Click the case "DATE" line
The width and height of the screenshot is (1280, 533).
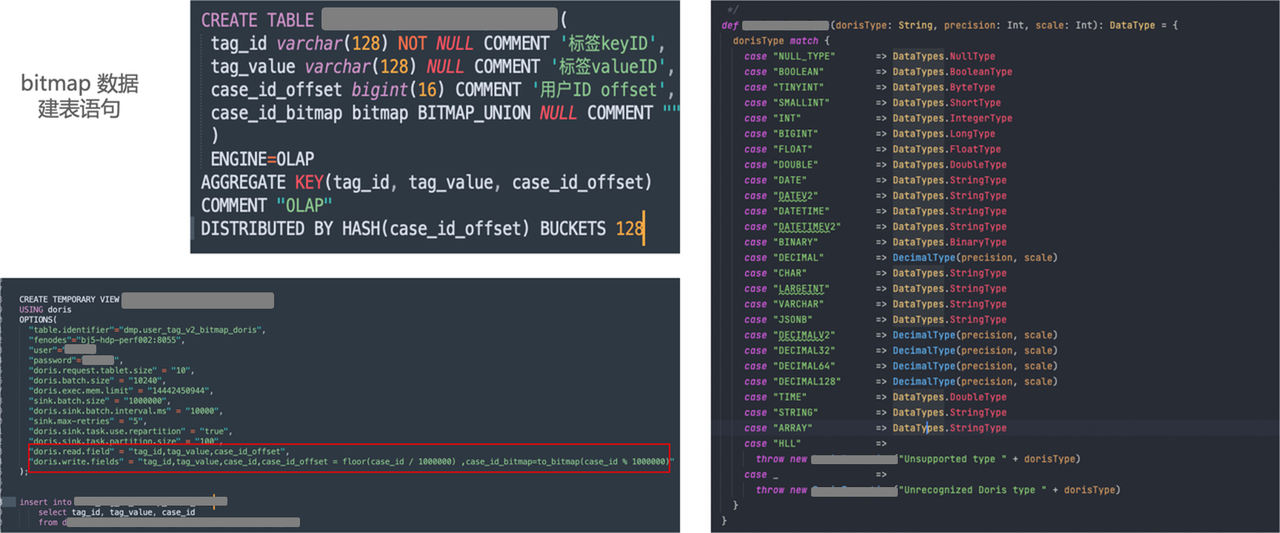pyautogui.click(x=875, y=180)
